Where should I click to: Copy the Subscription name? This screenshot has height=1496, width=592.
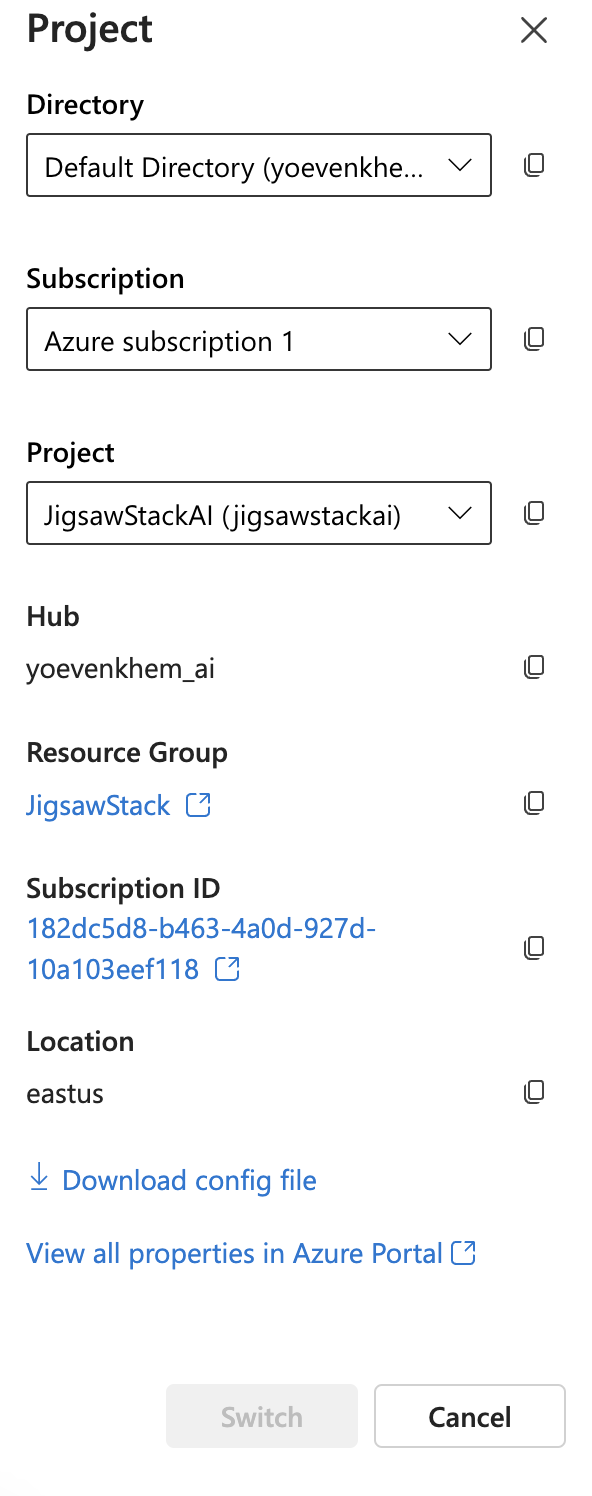tap(535, 339)
